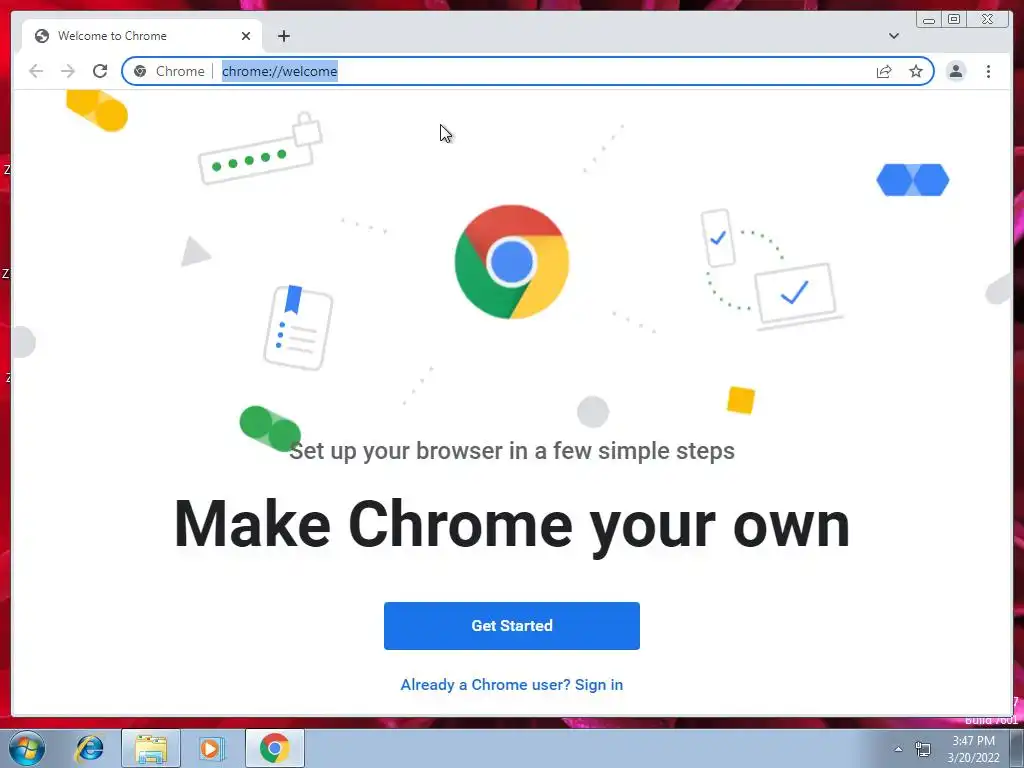Launch Internet Explorer from the taskbar
The image size is (1024, 768).
[89, 748]
